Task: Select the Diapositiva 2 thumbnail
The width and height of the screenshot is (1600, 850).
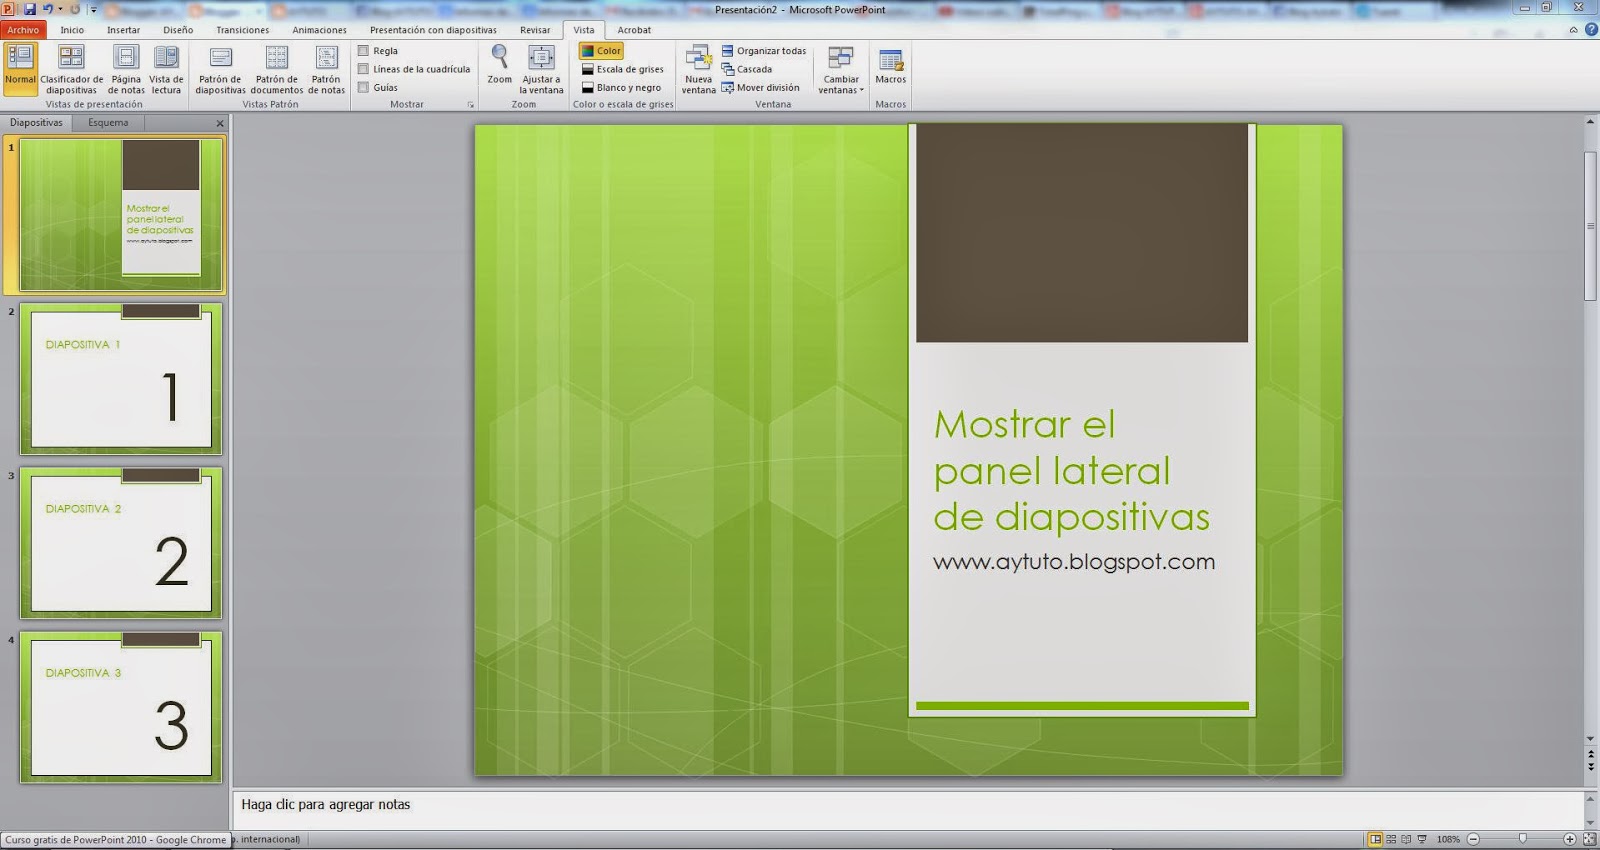Action: click(x=121, y=543)
